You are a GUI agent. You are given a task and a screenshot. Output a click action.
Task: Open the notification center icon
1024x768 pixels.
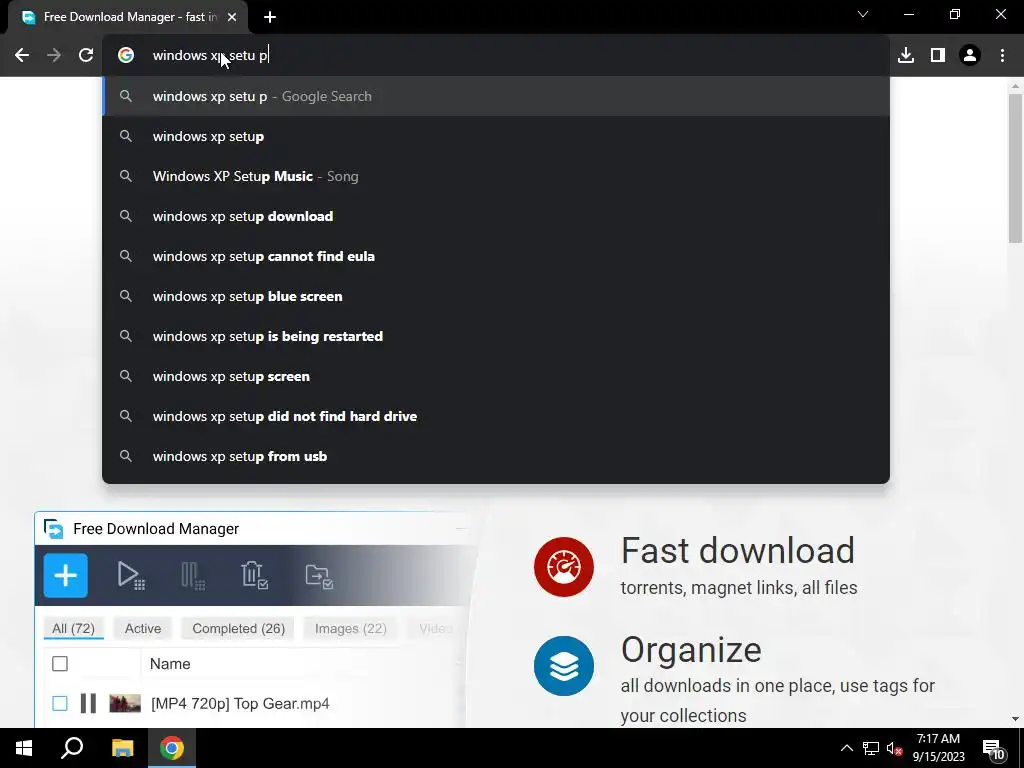coord(993,749)
